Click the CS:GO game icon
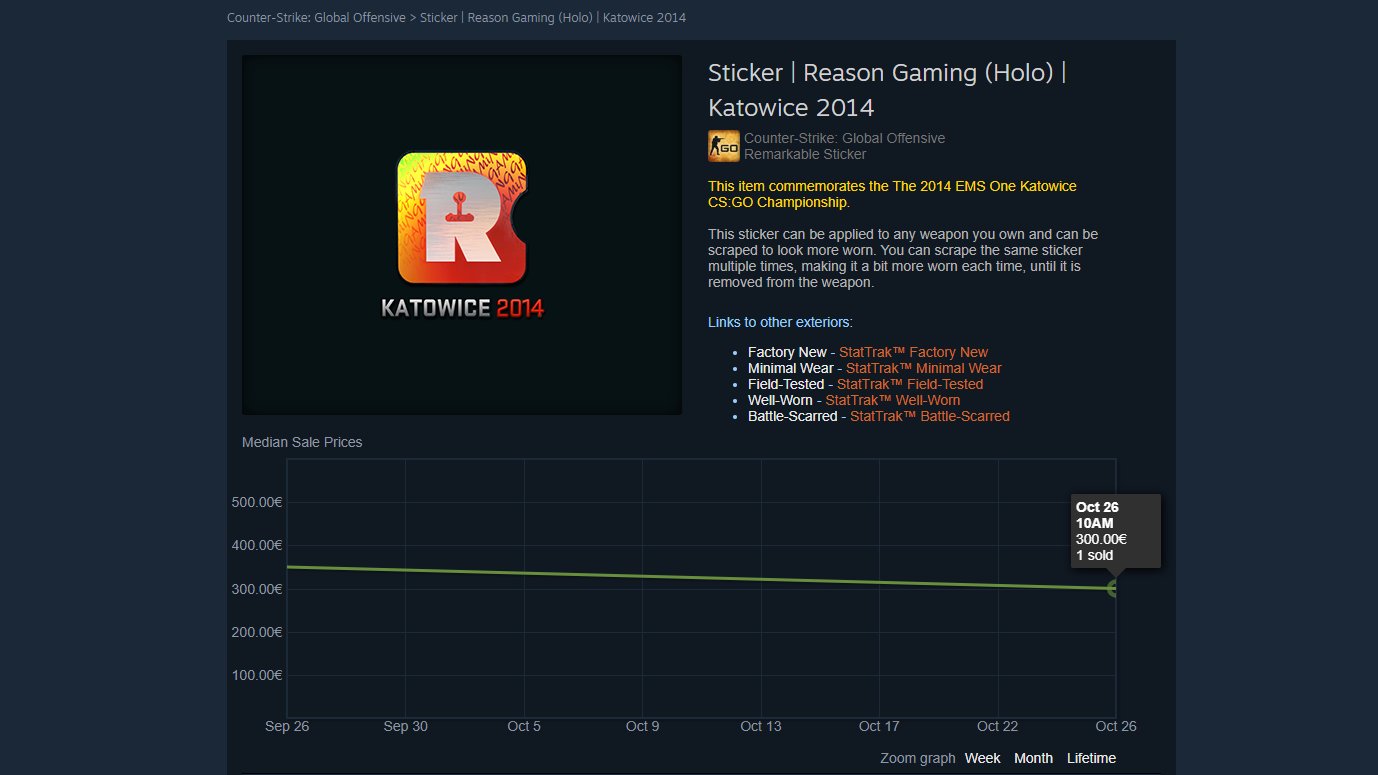 (x=724, y=146)
